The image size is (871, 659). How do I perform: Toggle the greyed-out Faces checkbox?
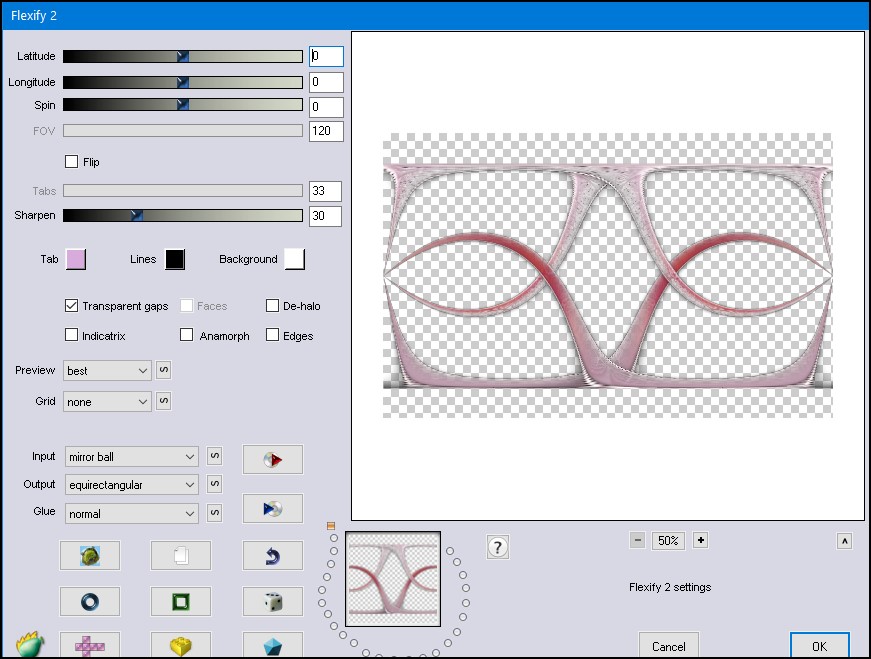point(187,306)
